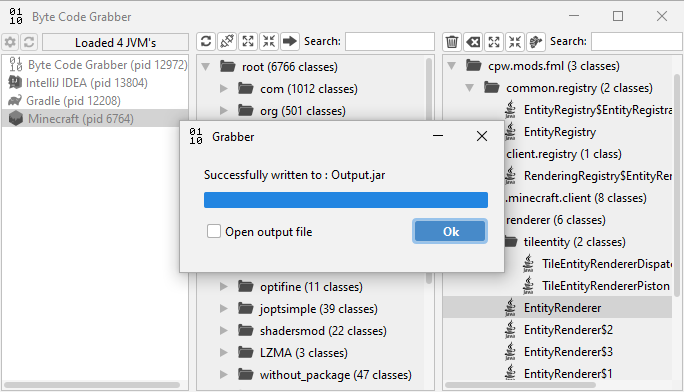Click the LZMA folder icon
Screen dimensions: 684x392
[246, 352]
